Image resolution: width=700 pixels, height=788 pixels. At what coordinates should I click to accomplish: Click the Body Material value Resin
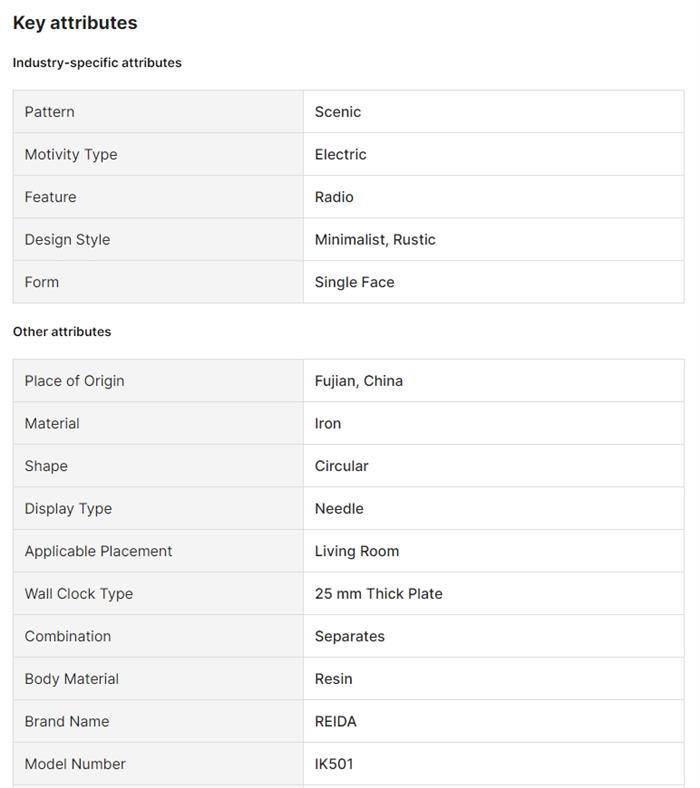tap(334, 679)
